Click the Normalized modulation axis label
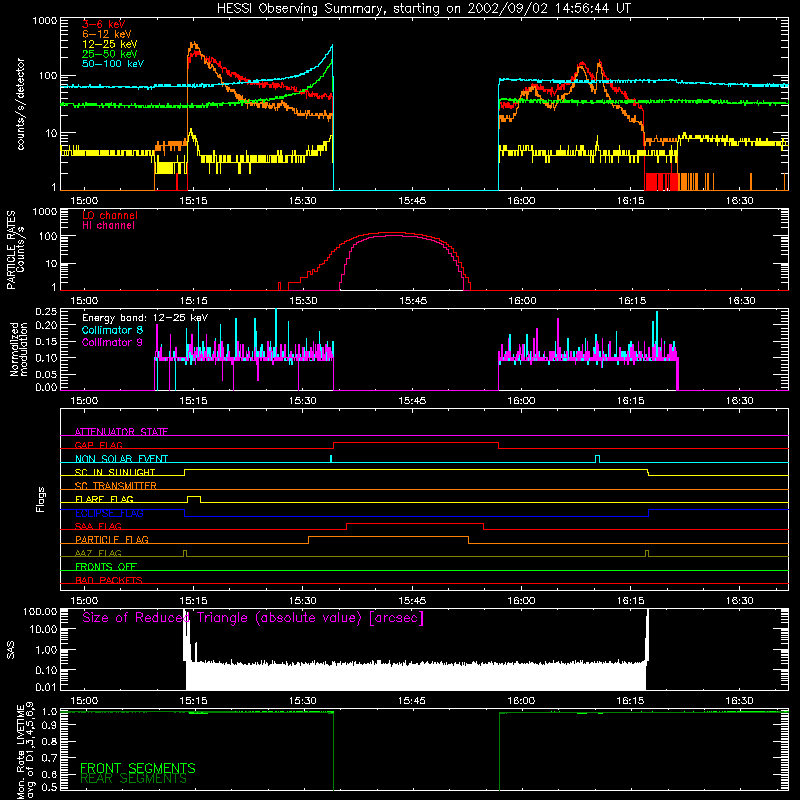The height and width of the screenshot is (800, 800). click(x=19, y=349)
